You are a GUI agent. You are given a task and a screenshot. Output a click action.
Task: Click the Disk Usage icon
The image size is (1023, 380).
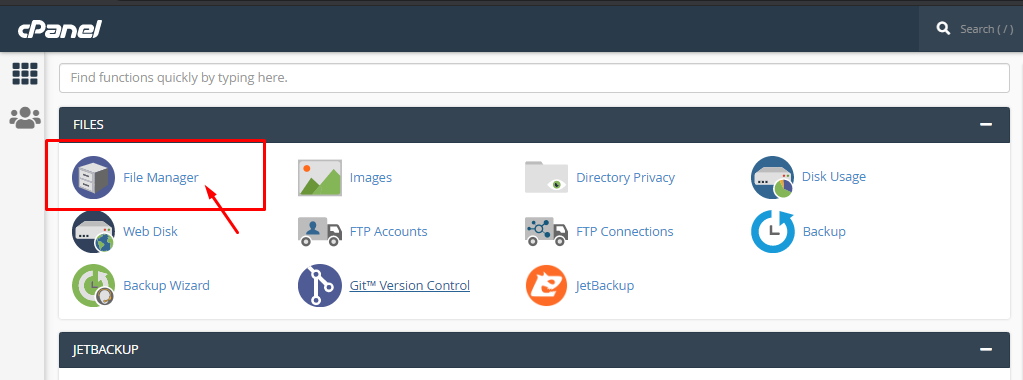[772, 177]
